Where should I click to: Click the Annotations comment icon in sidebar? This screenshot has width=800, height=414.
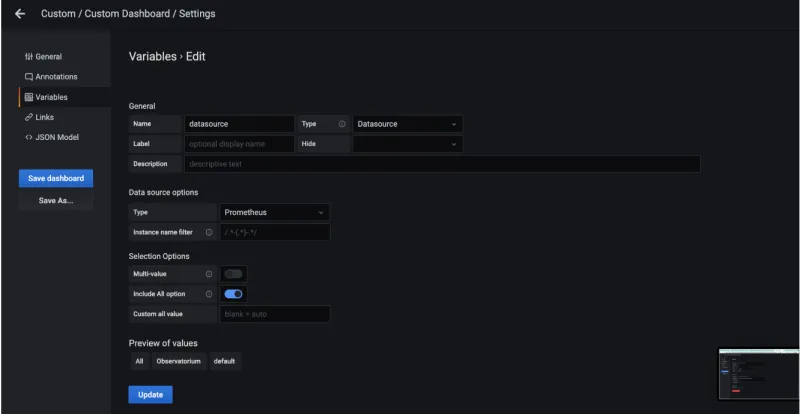click(29, 77)
